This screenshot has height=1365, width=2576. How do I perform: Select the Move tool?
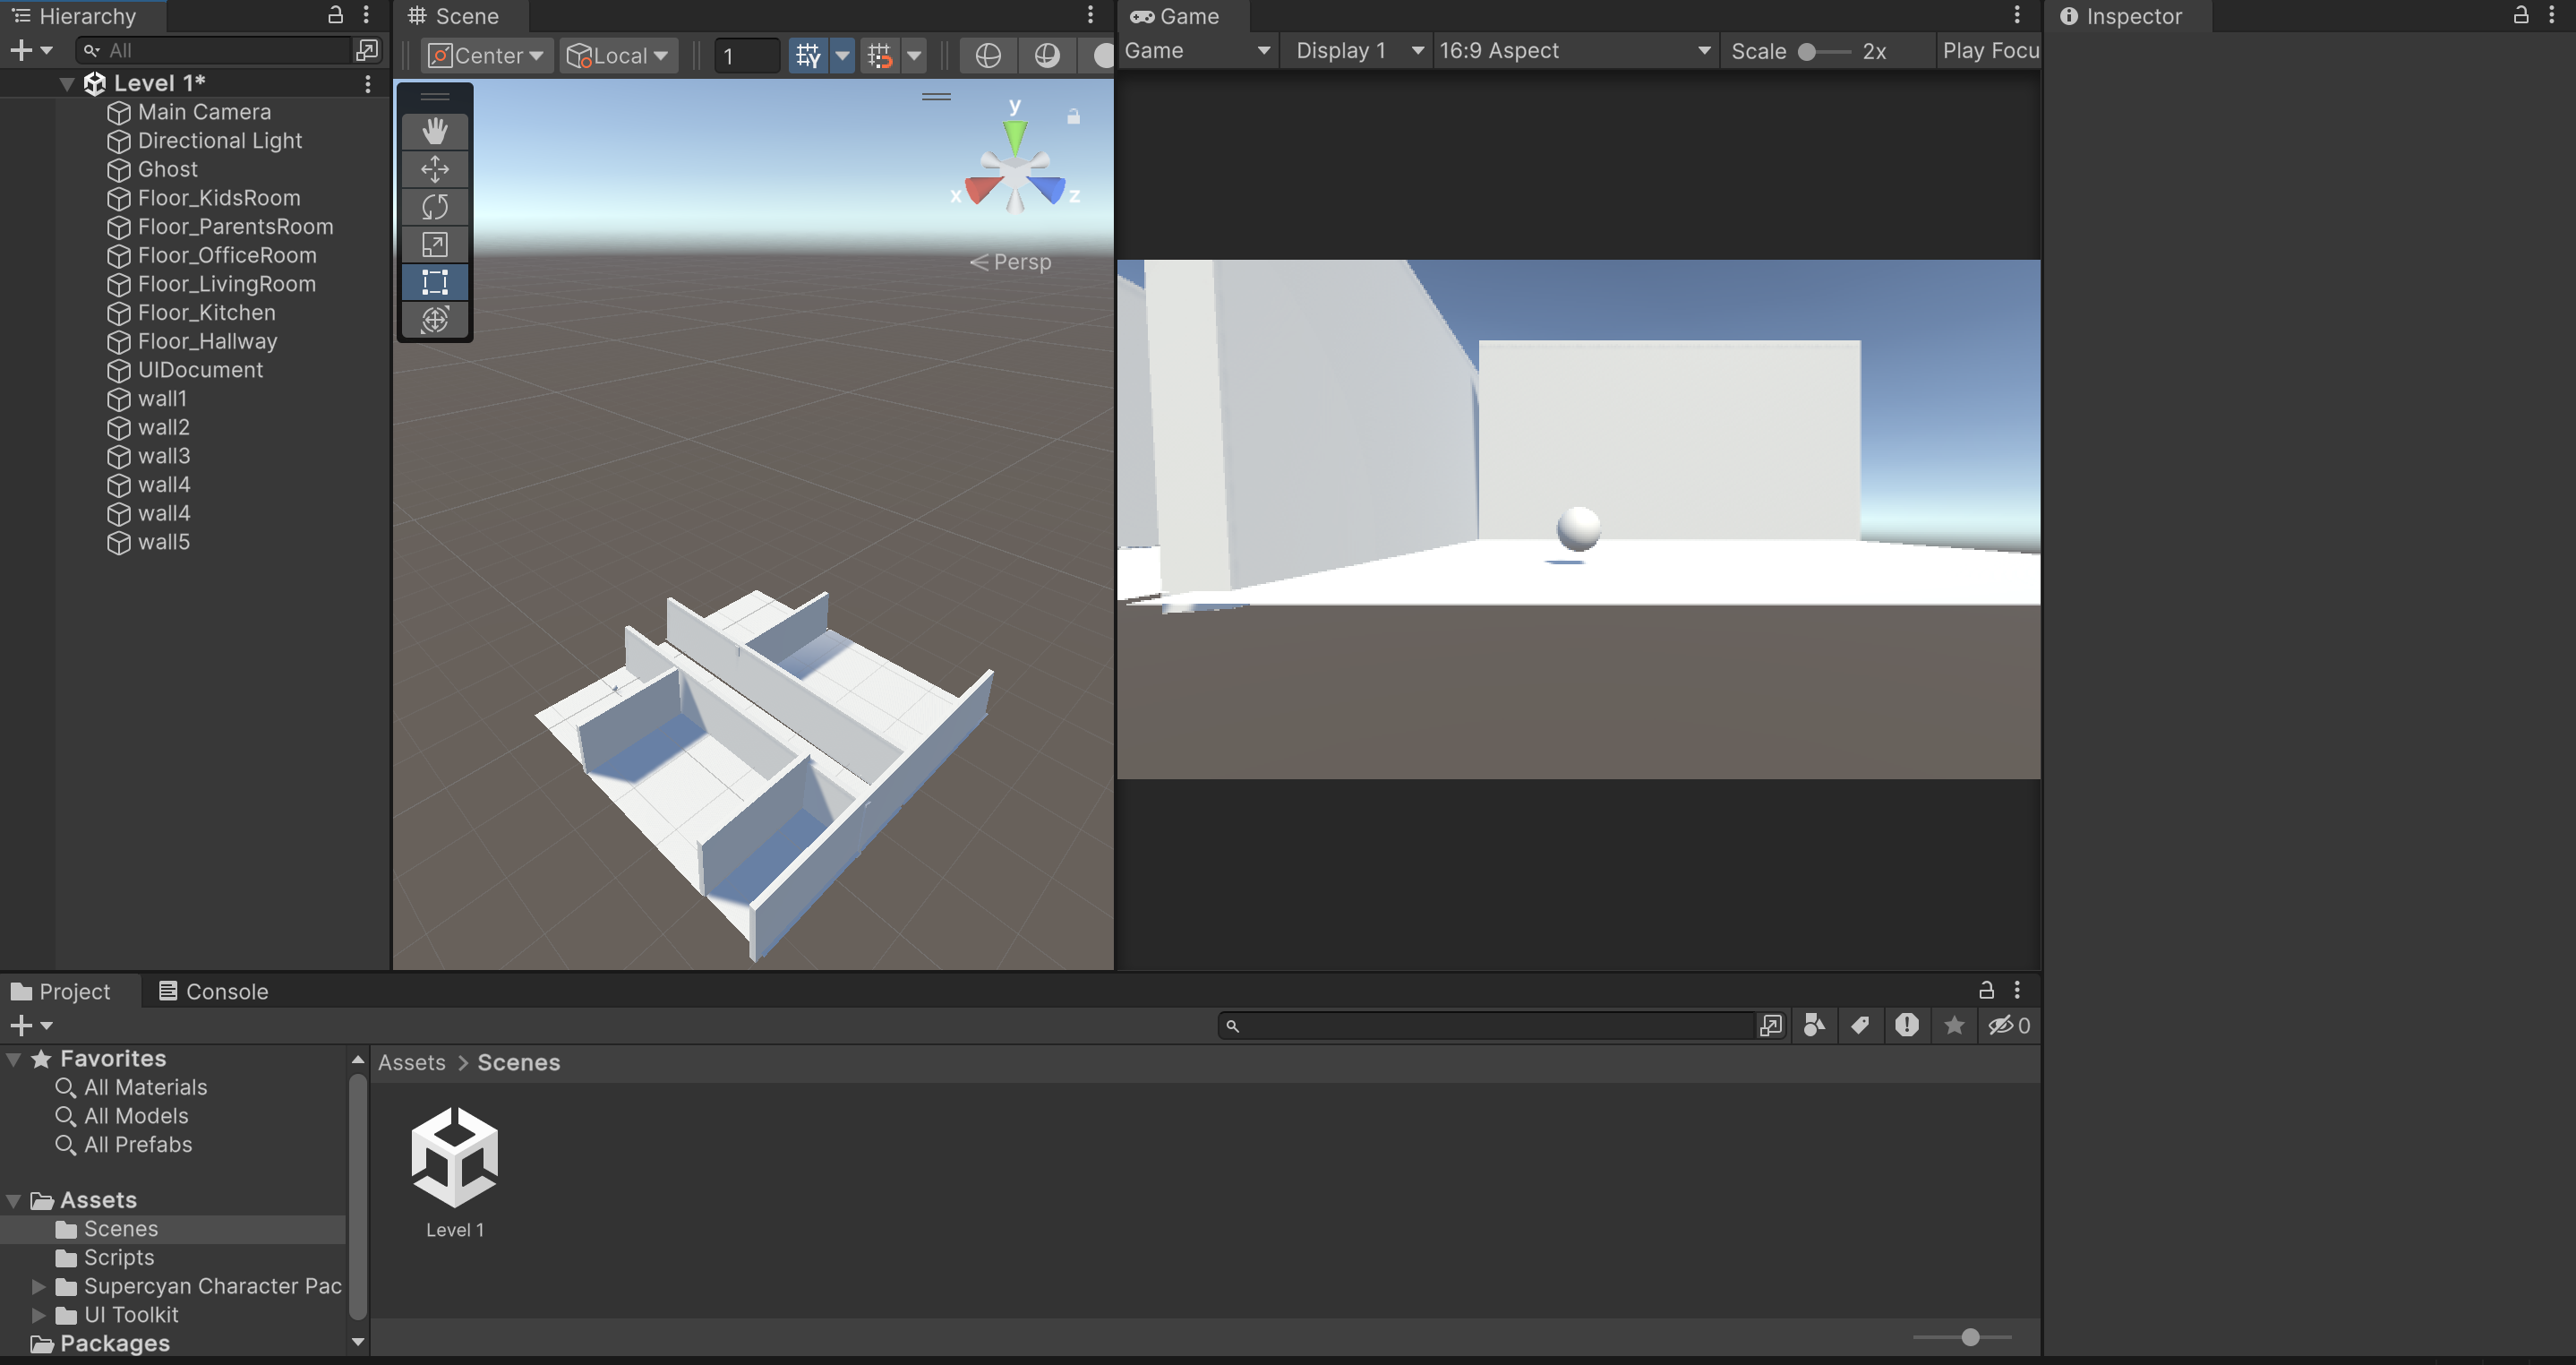click(434, 169)
